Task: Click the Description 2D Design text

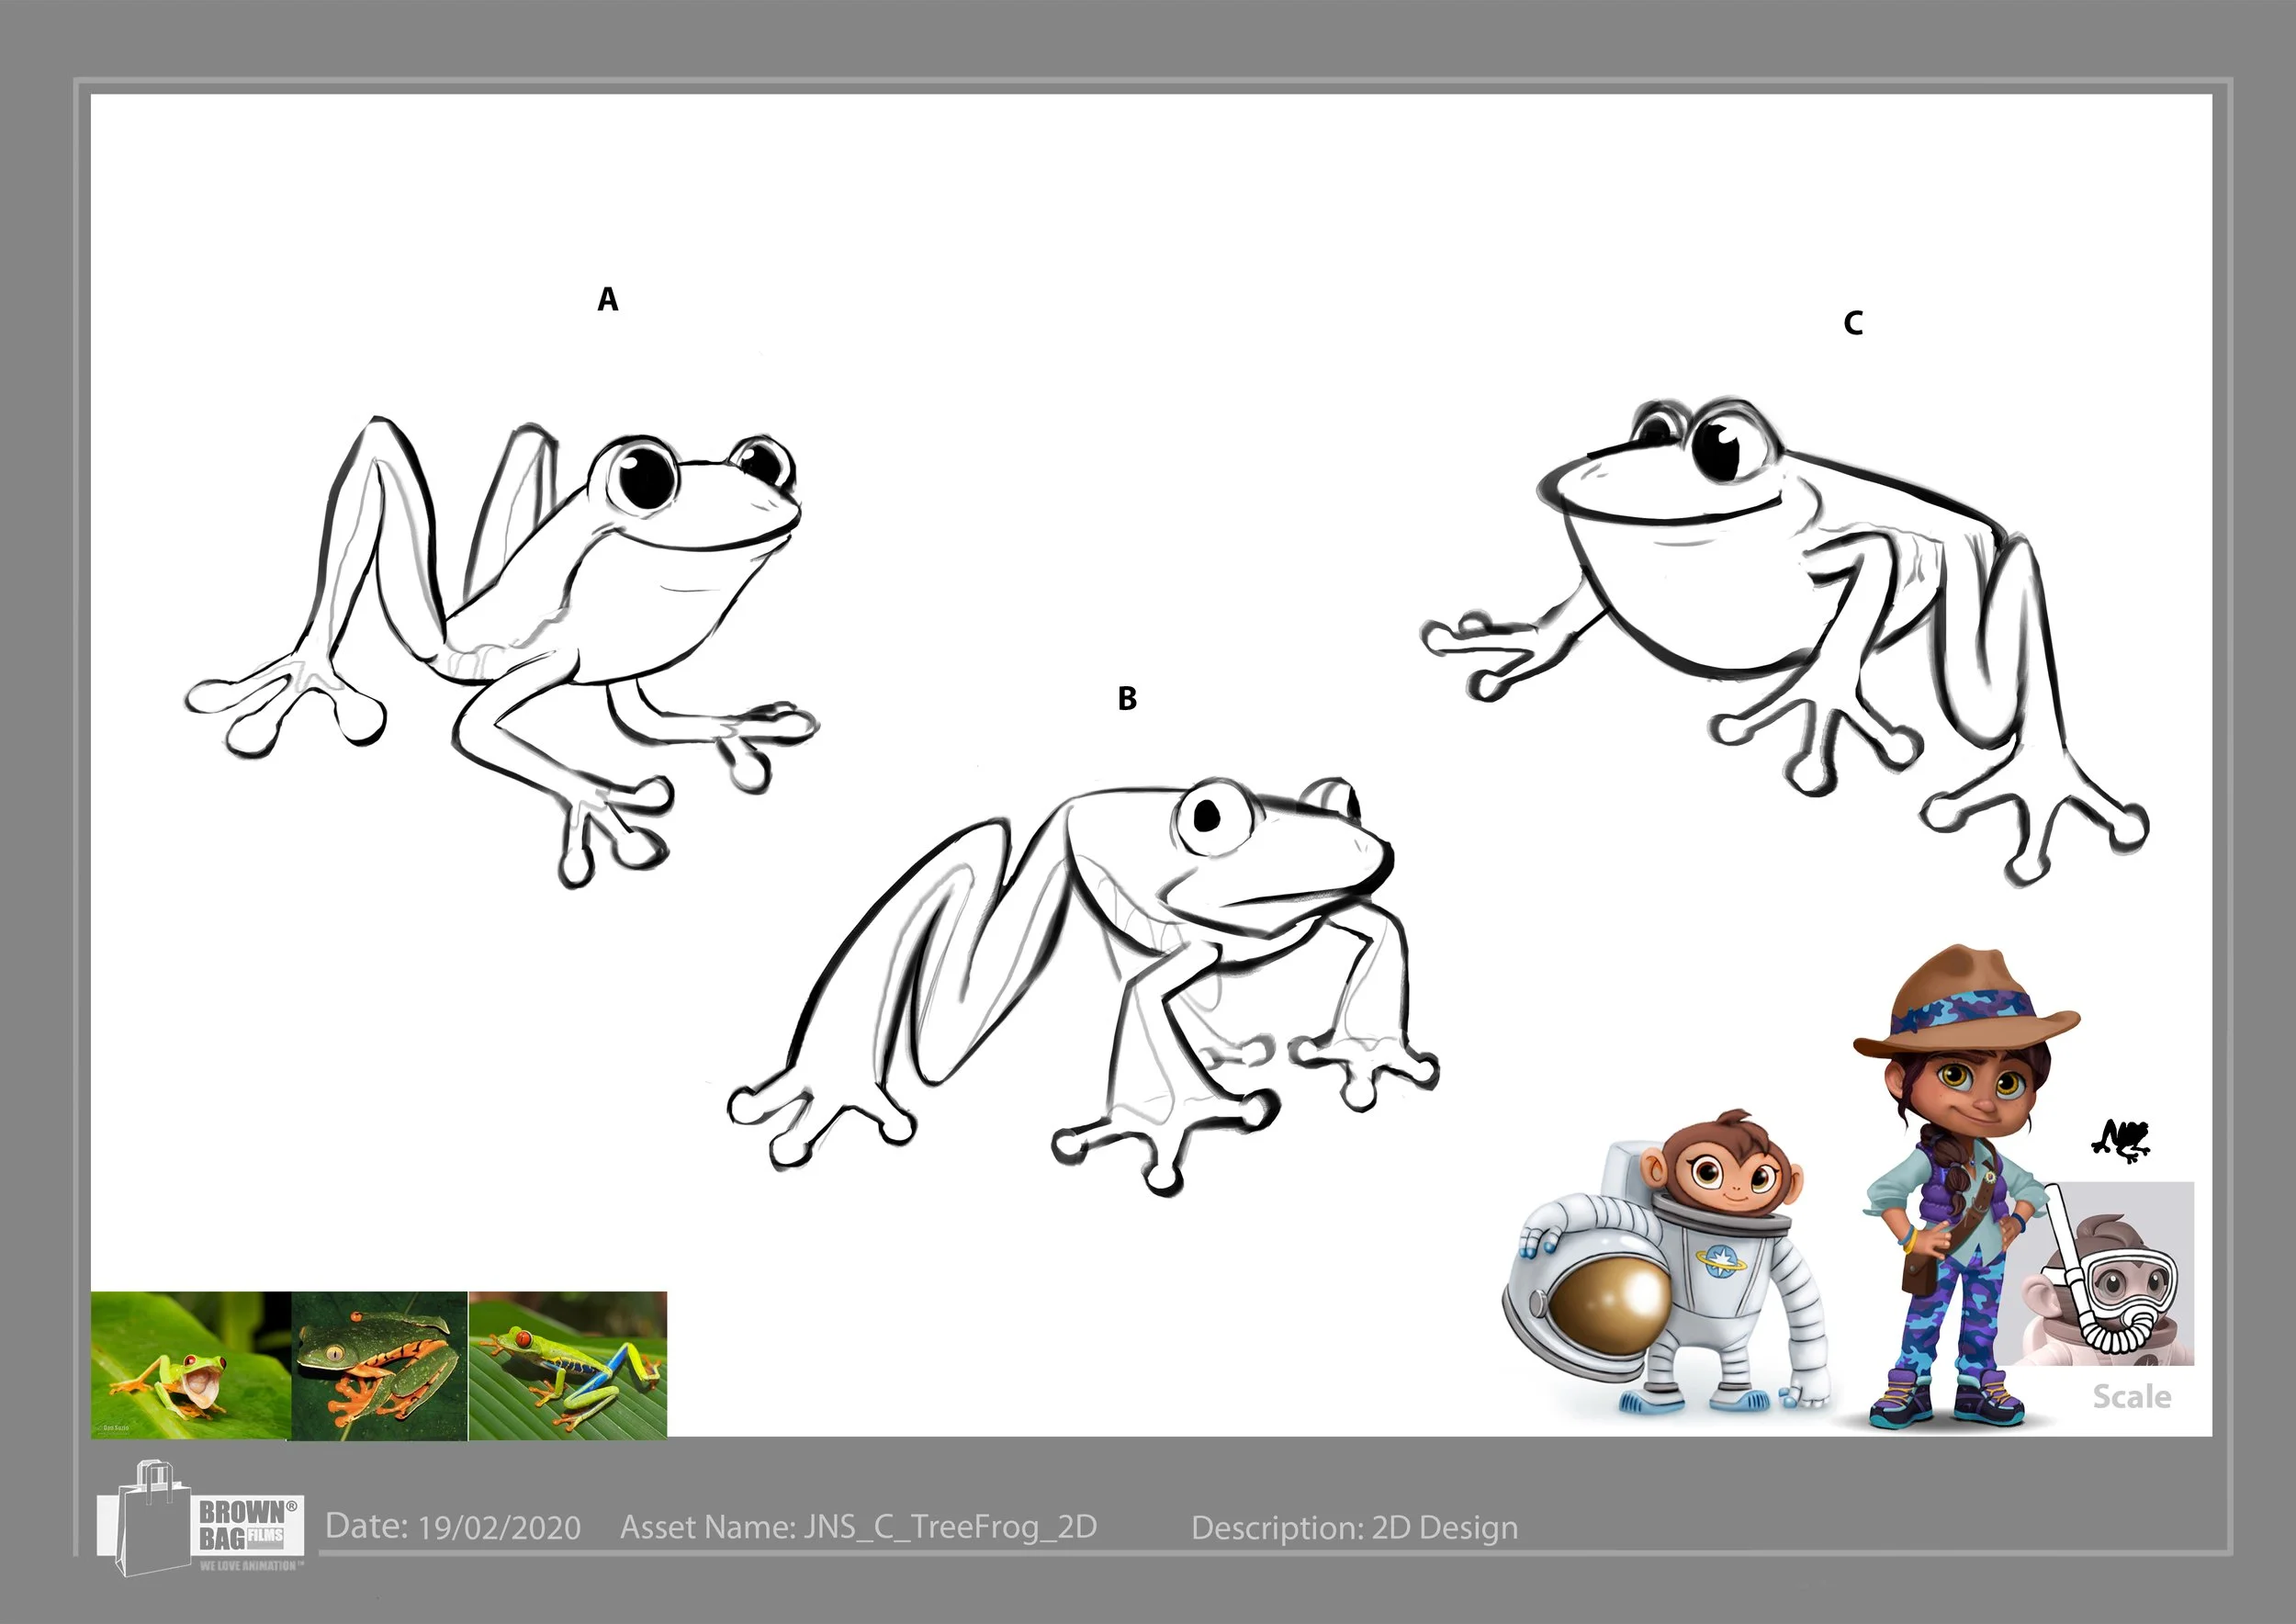Action: 1354,1528
